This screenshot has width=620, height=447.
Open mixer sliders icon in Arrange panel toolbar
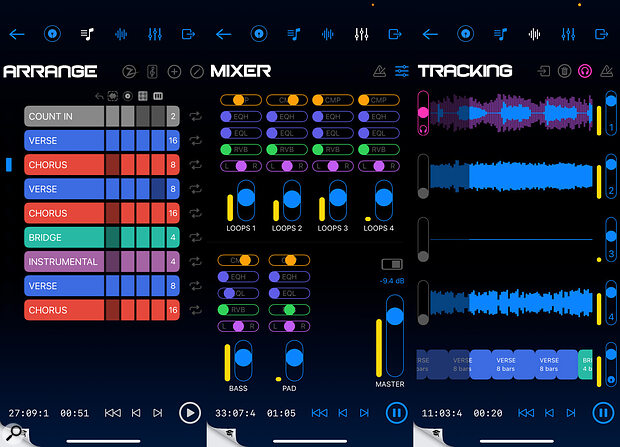tap(155, 34)
